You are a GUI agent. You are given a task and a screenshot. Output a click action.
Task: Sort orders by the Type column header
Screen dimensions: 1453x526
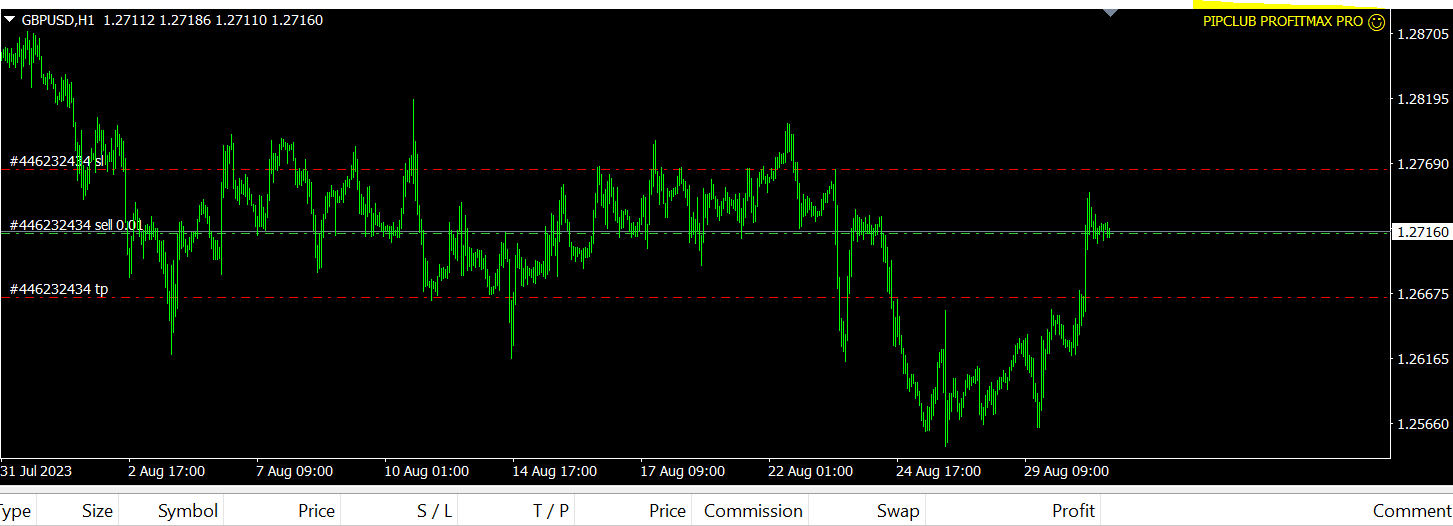coord(16,511)
